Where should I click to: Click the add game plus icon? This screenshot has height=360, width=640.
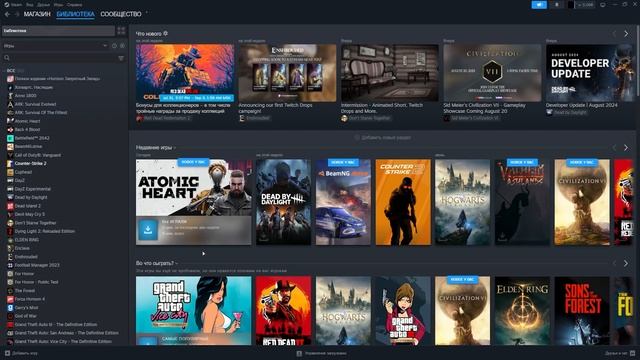pos(7,353)
